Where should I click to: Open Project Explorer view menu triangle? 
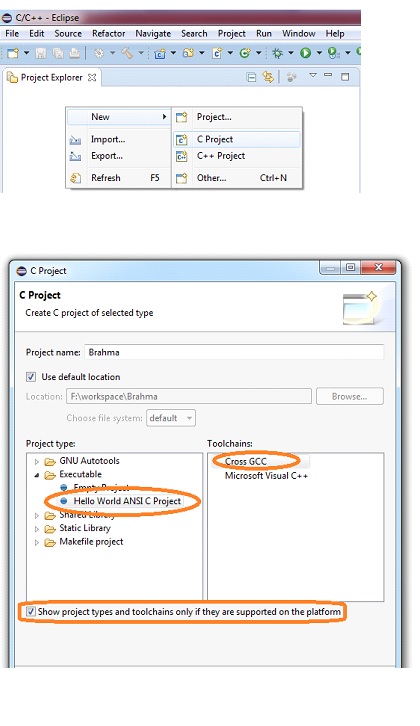click(x=313, y=75)
